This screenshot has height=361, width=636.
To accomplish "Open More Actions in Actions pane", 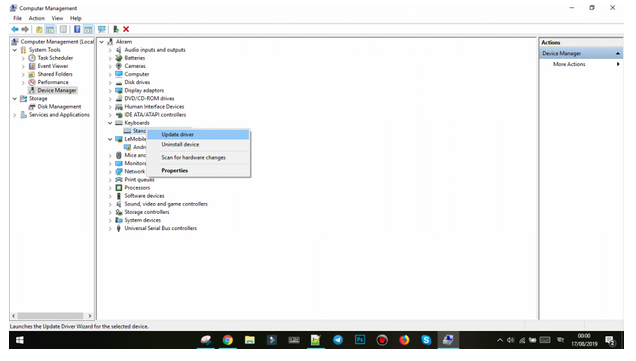I will point(581,64).
